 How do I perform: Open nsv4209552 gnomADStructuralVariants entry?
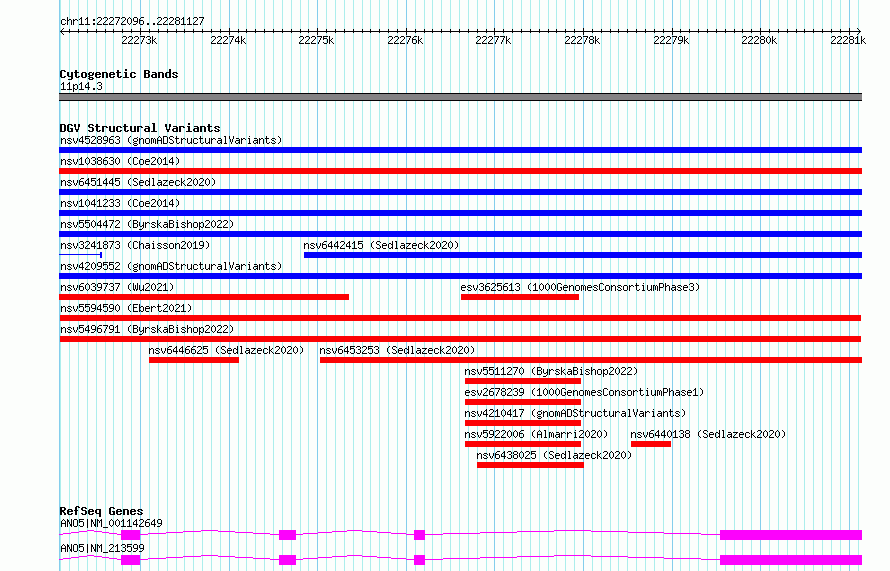pos(171,266)
